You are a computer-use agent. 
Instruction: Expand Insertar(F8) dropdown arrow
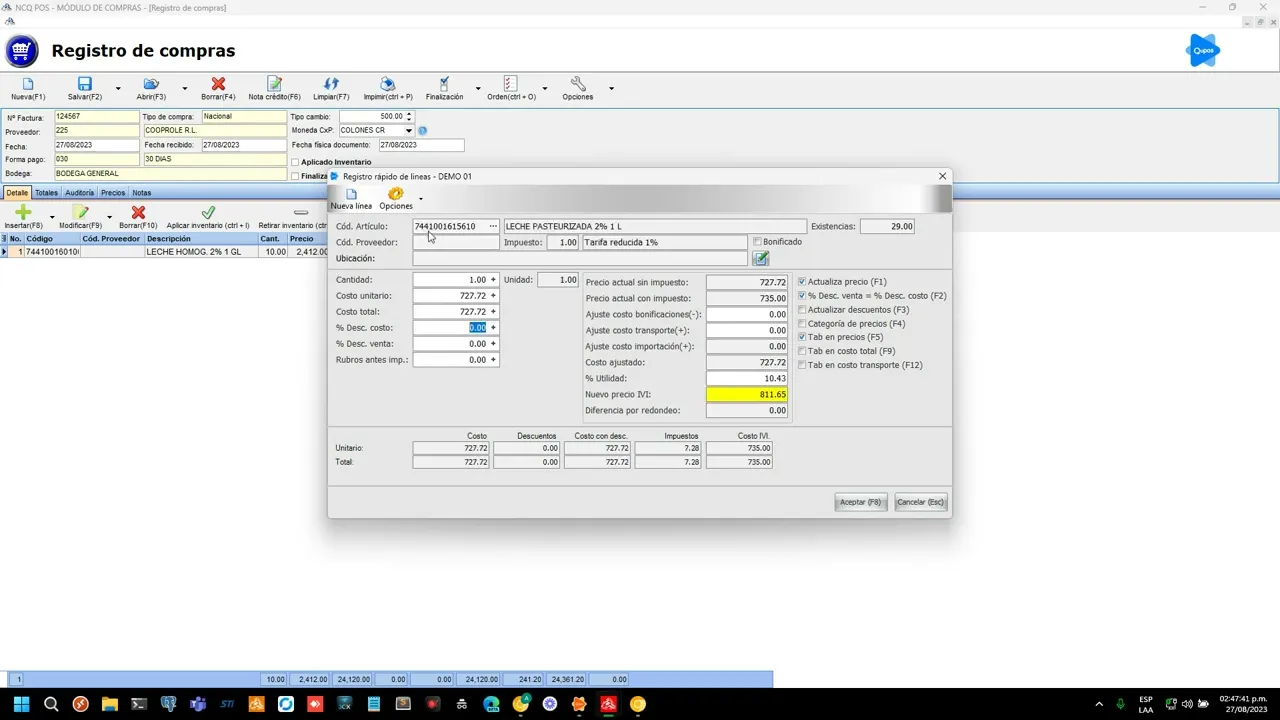point(52,217)
